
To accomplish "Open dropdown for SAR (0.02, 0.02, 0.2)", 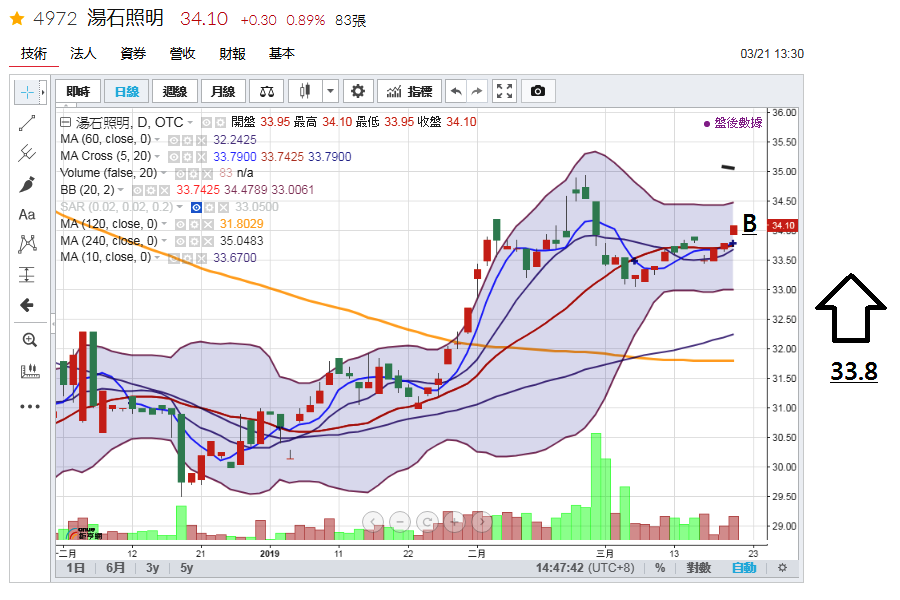I will pyautogui.click(x=180, y=207).
